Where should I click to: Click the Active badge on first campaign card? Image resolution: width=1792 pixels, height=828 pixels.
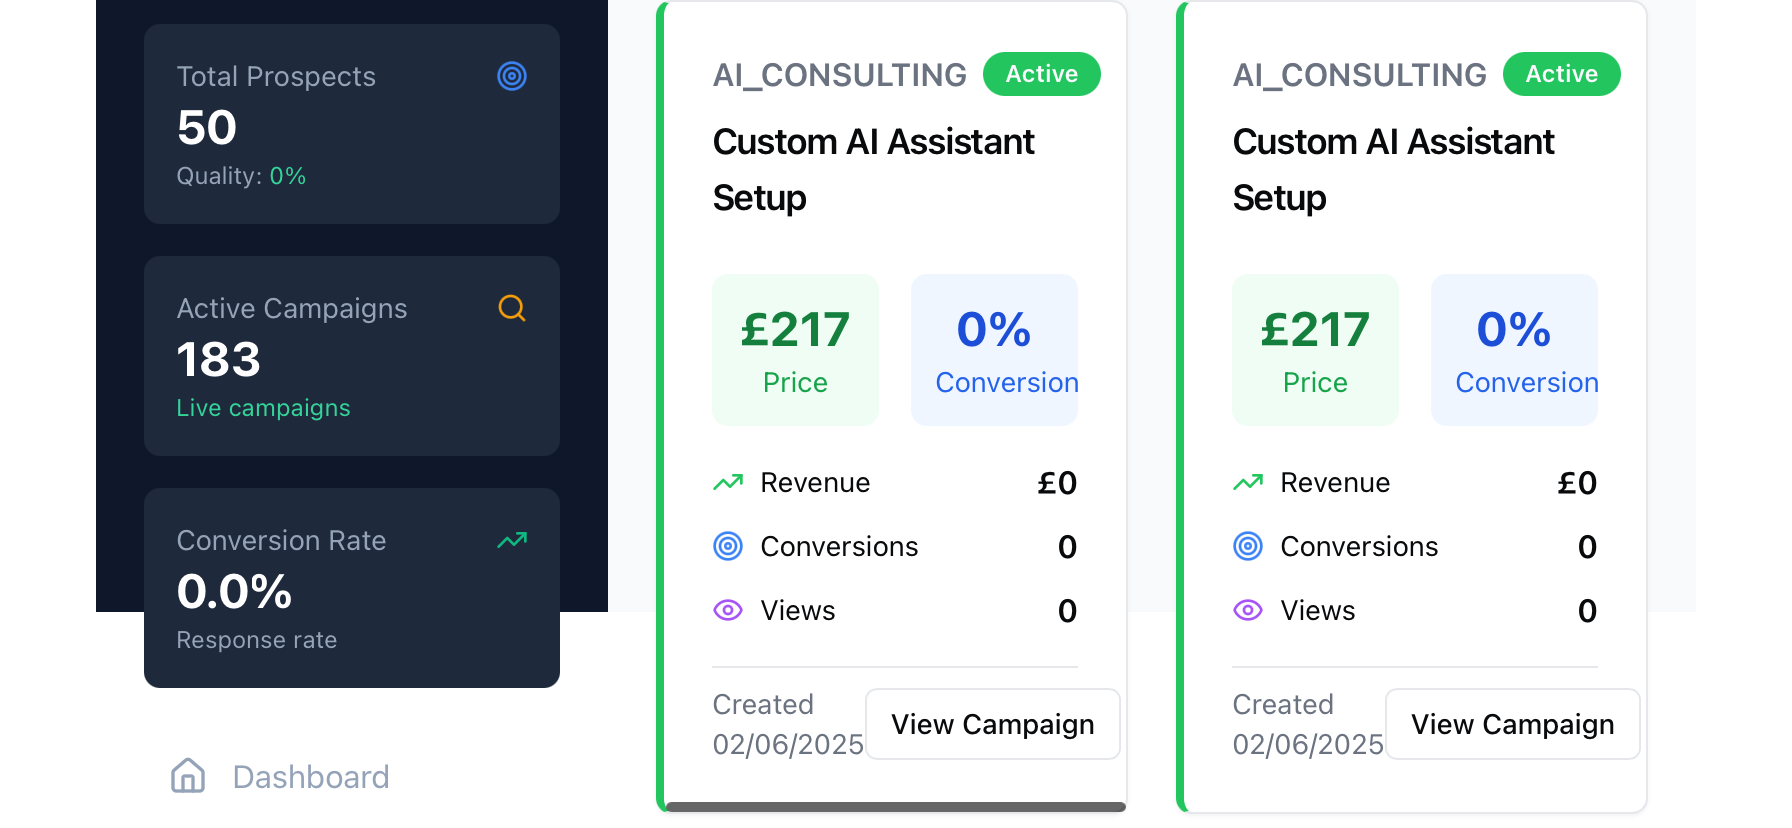coord(1041,74)
